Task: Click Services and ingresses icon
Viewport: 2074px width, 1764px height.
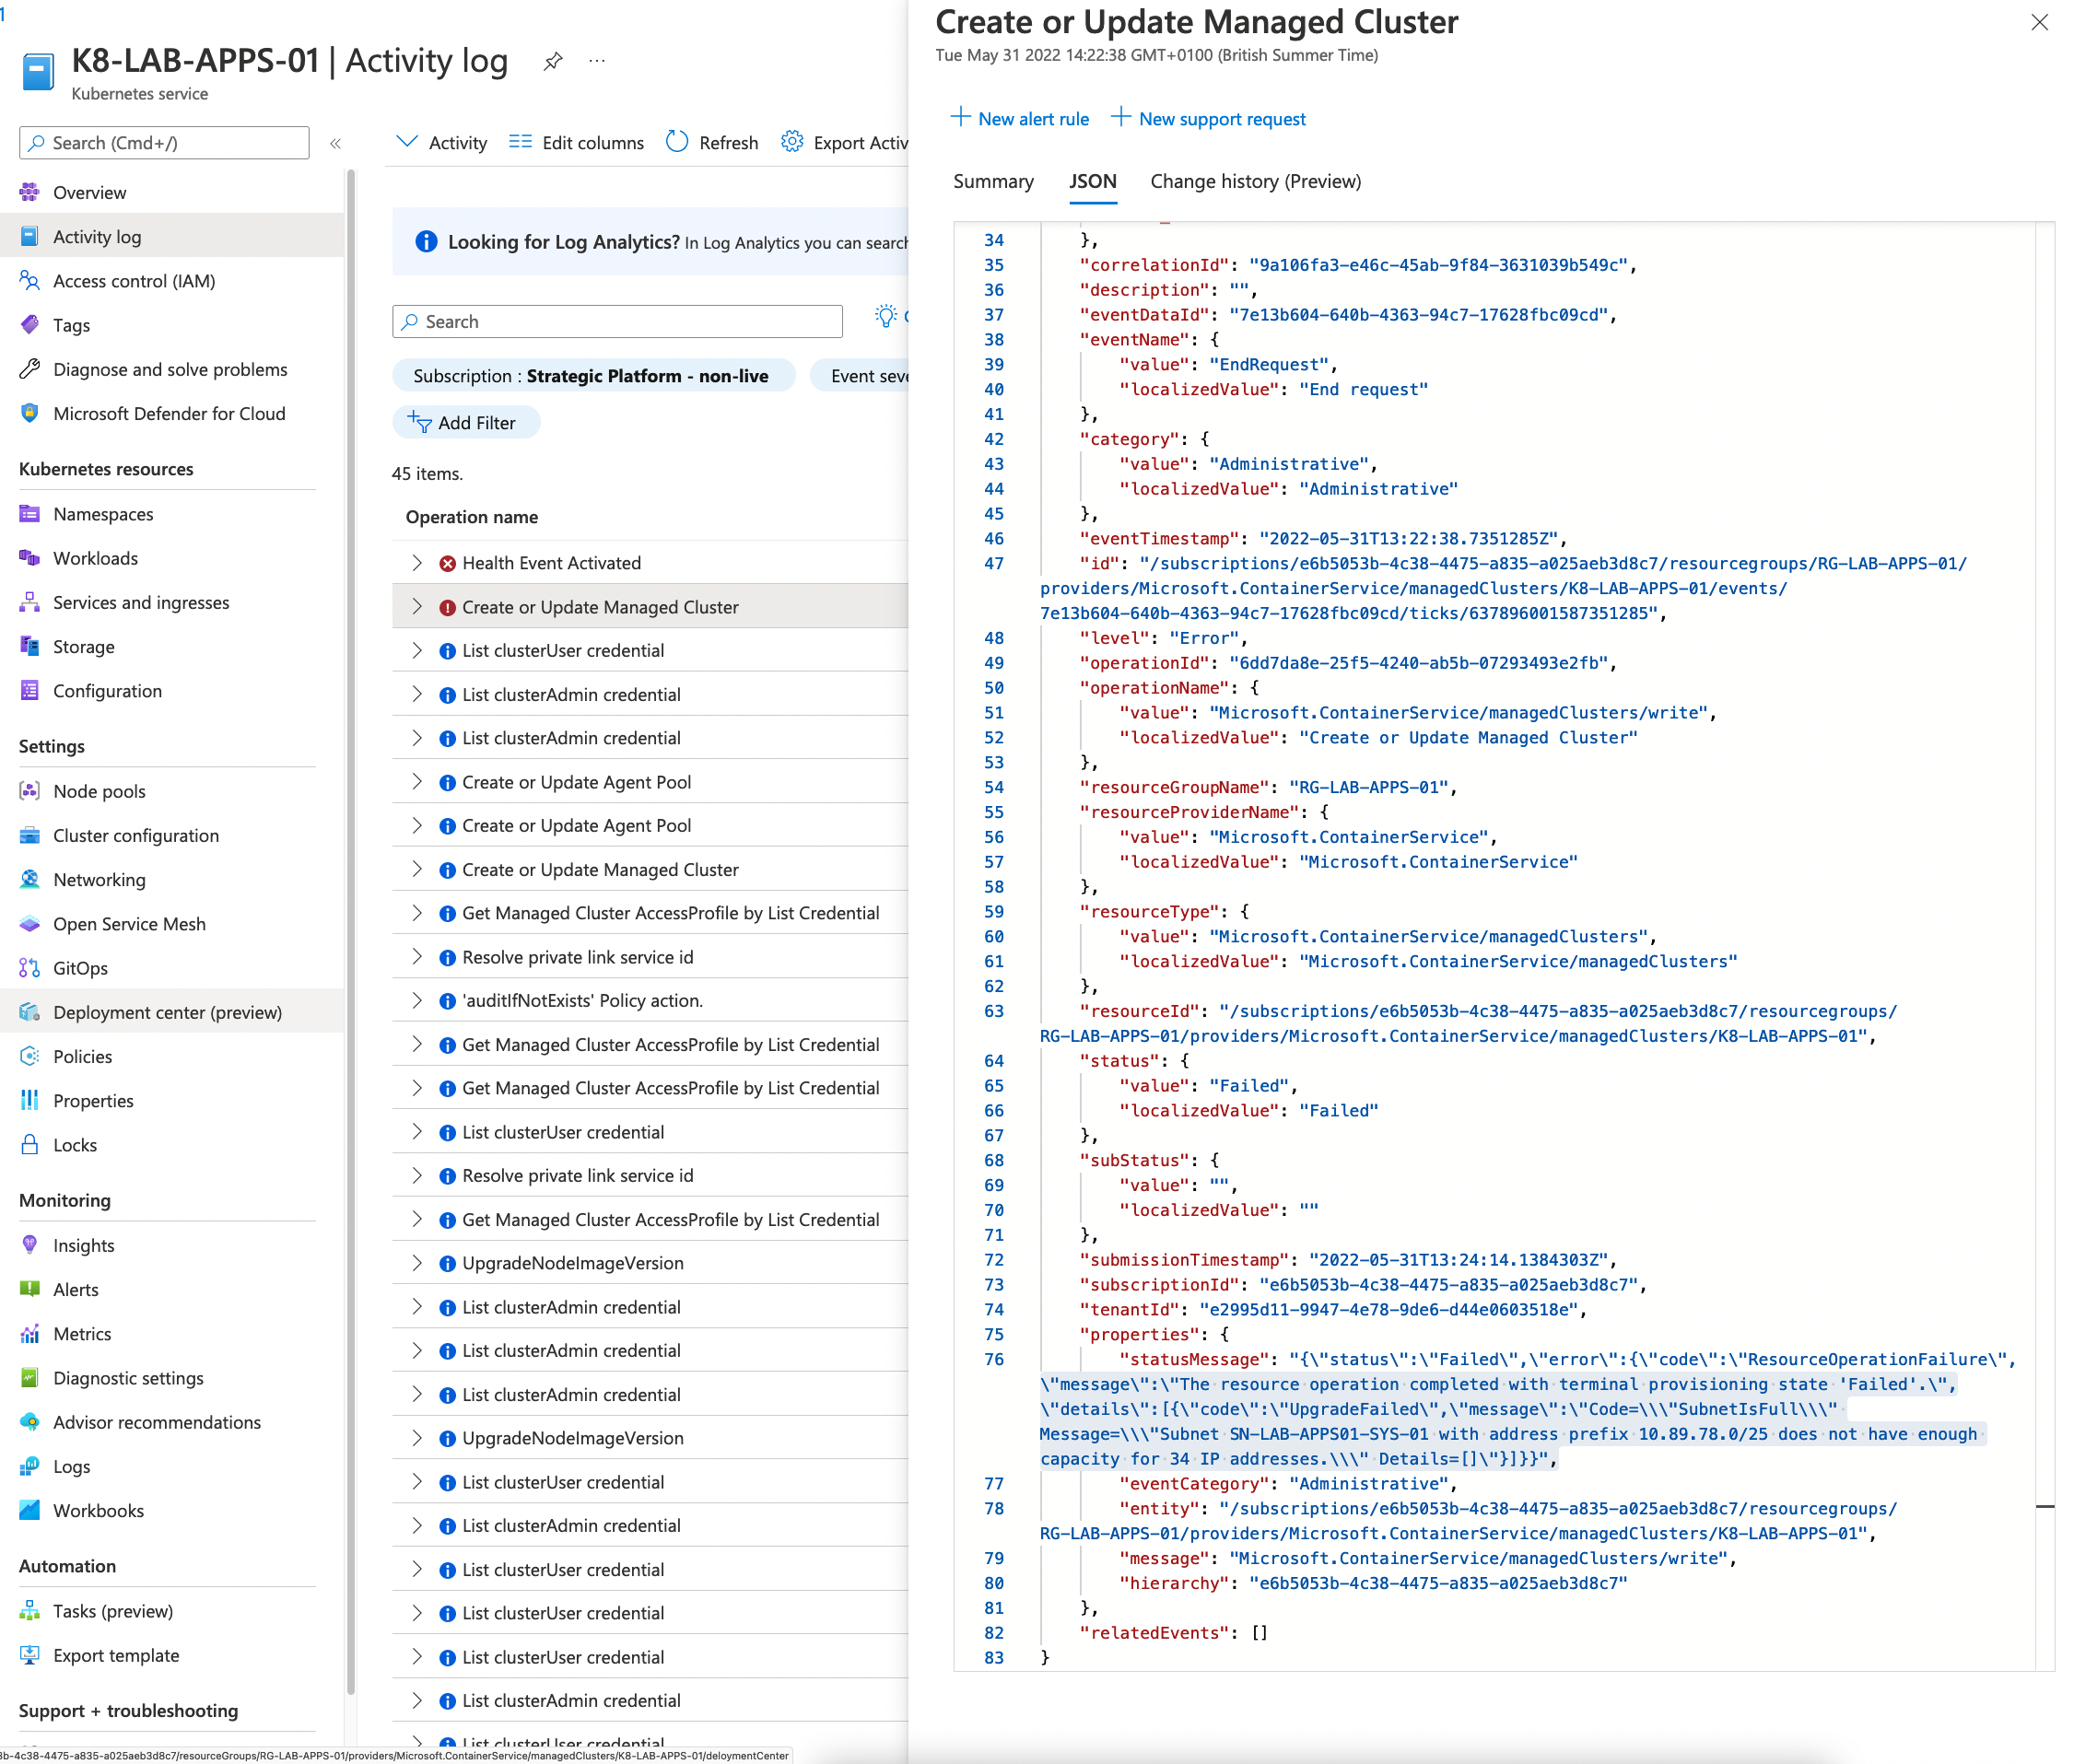Action: pyautogui.click(x=30, y=602)
